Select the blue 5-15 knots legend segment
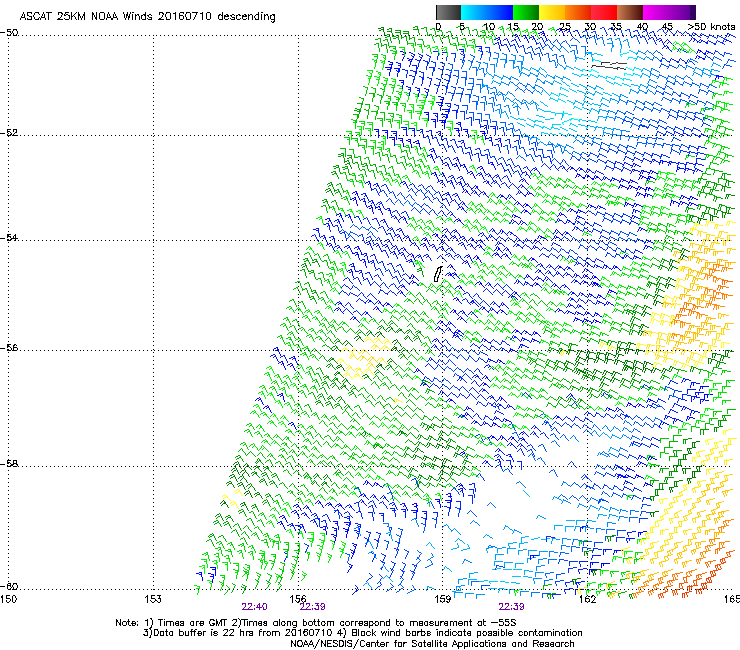 (487, 12)
